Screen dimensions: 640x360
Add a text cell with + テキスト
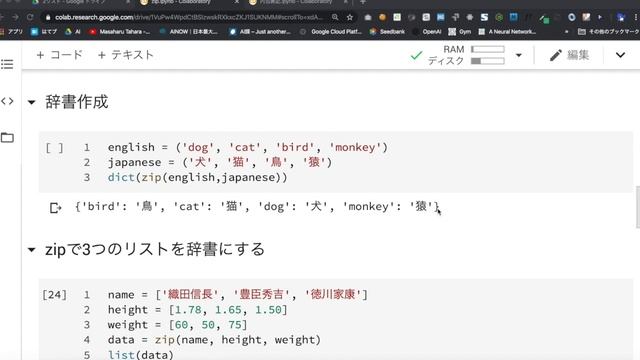(126, 55)
